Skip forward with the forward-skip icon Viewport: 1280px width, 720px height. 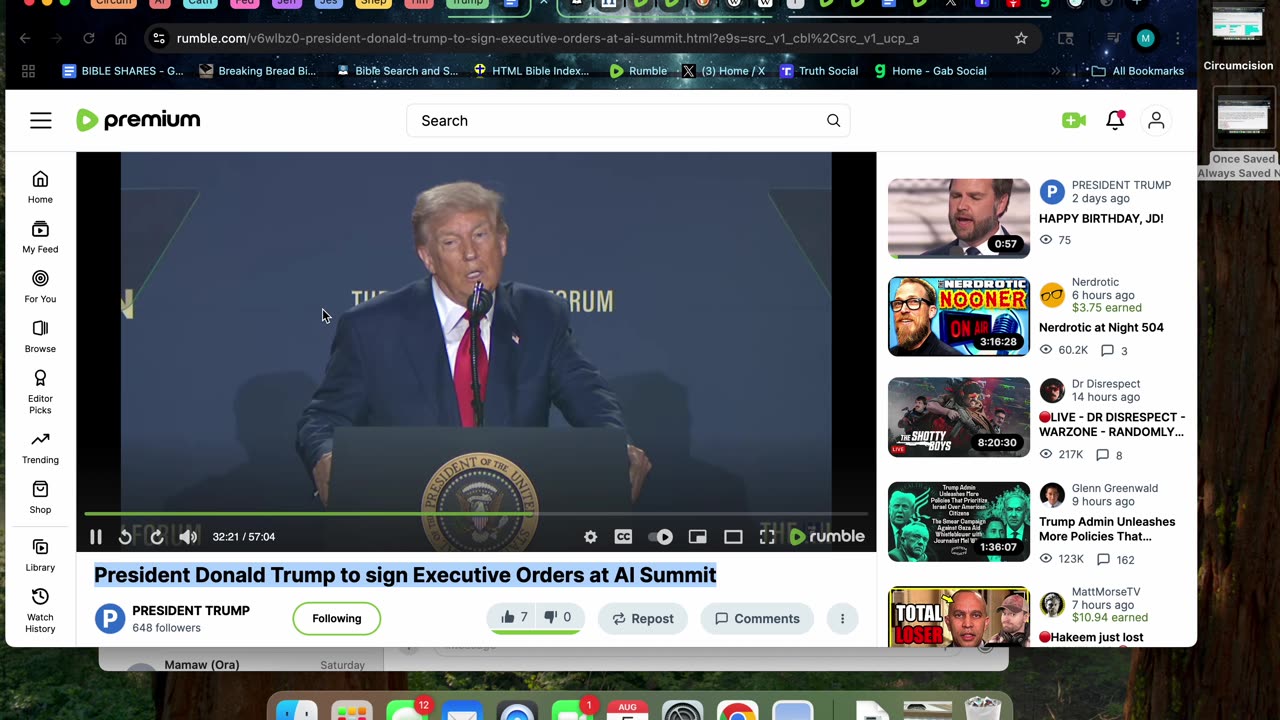[157, 537]
